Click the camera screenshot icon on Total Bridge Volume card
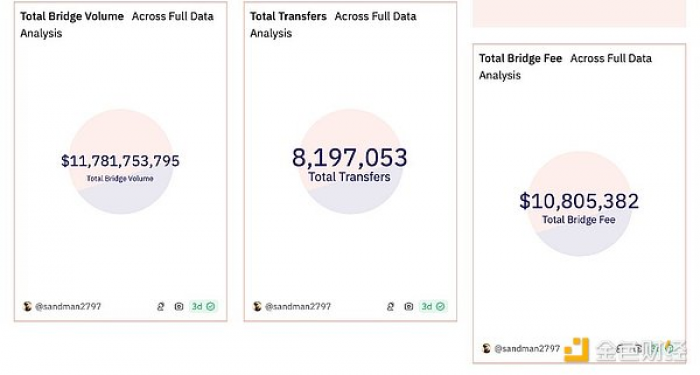 (179, 307)
